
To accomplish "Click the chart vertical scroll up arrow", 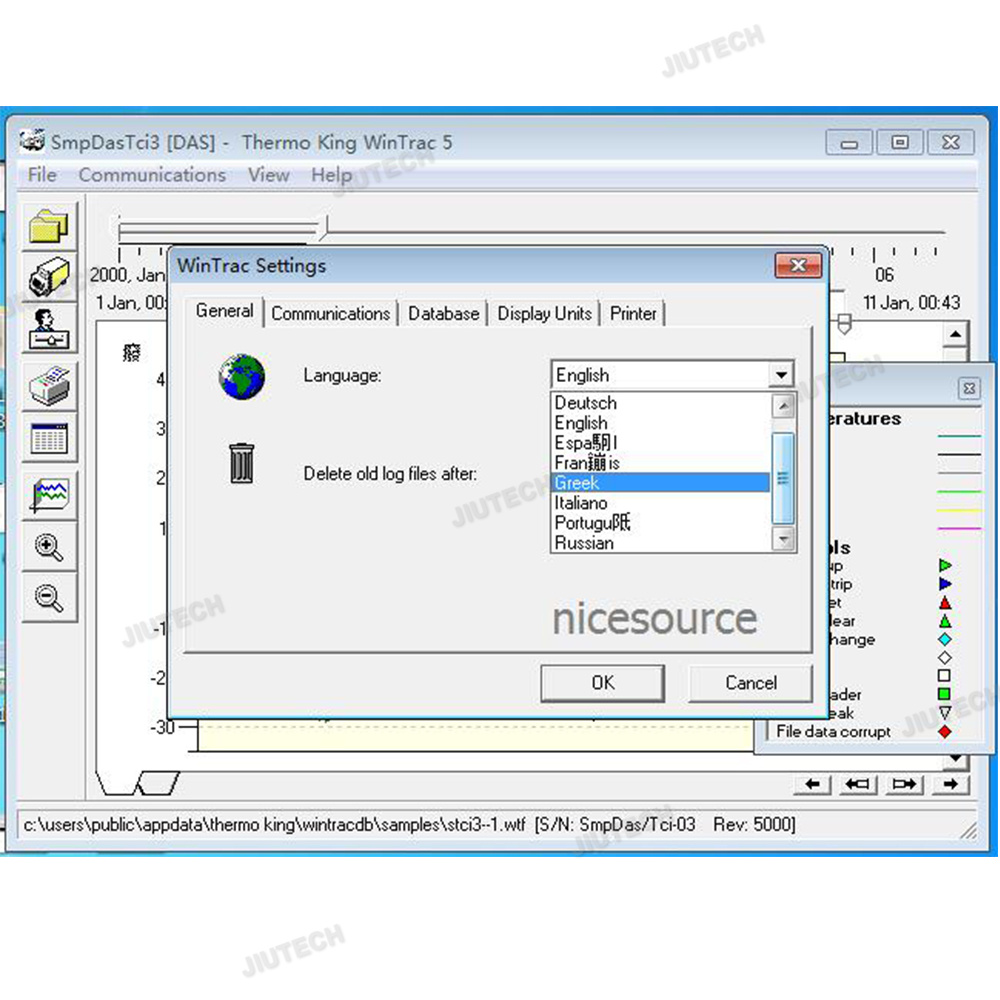I will (955, 334).
